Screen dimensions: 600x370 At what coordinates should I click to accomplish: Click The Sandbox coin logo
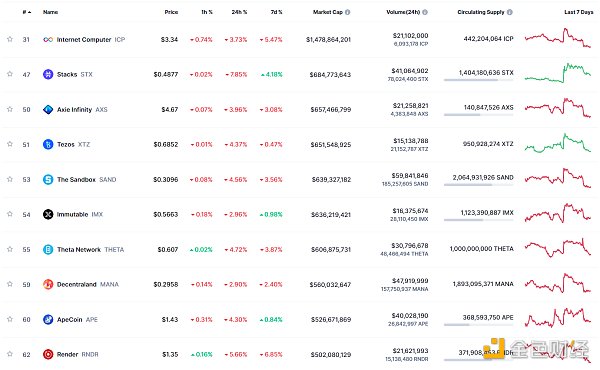48,179
